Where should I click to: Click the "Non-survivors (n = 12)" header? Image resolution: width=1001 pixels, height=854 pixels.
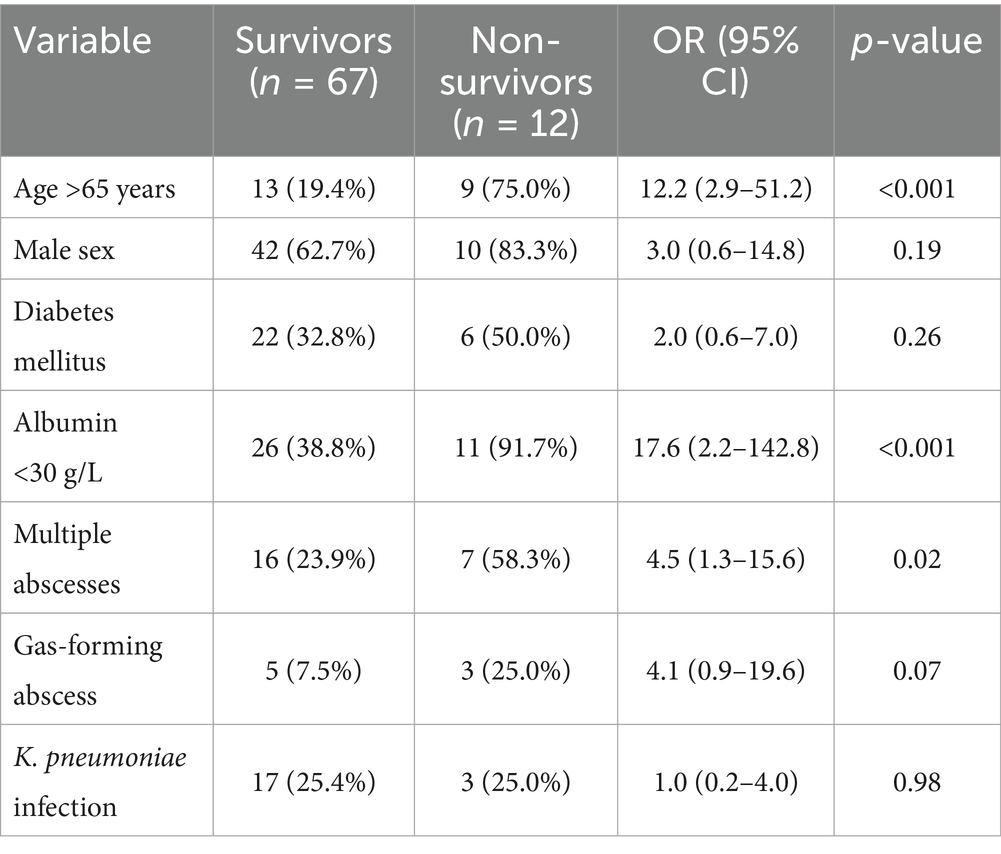pos(515,80)
